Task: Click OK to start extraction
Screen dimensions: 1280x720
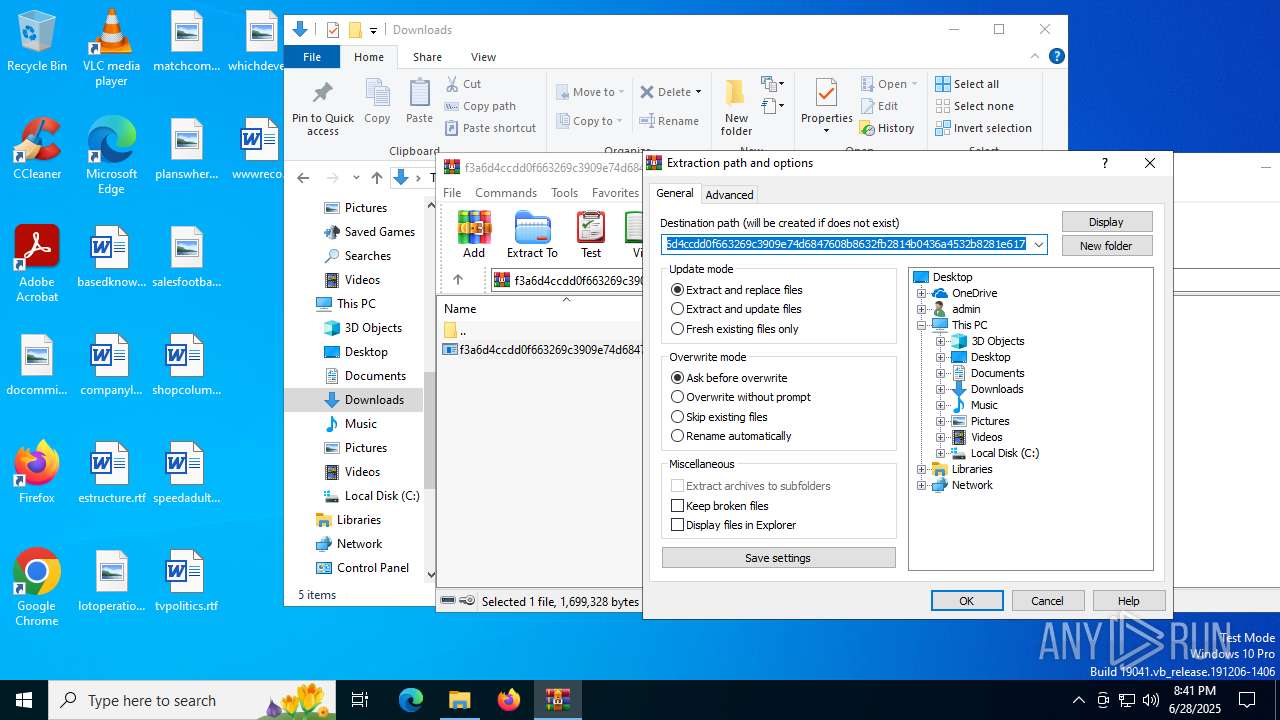Action: [967, 601]
